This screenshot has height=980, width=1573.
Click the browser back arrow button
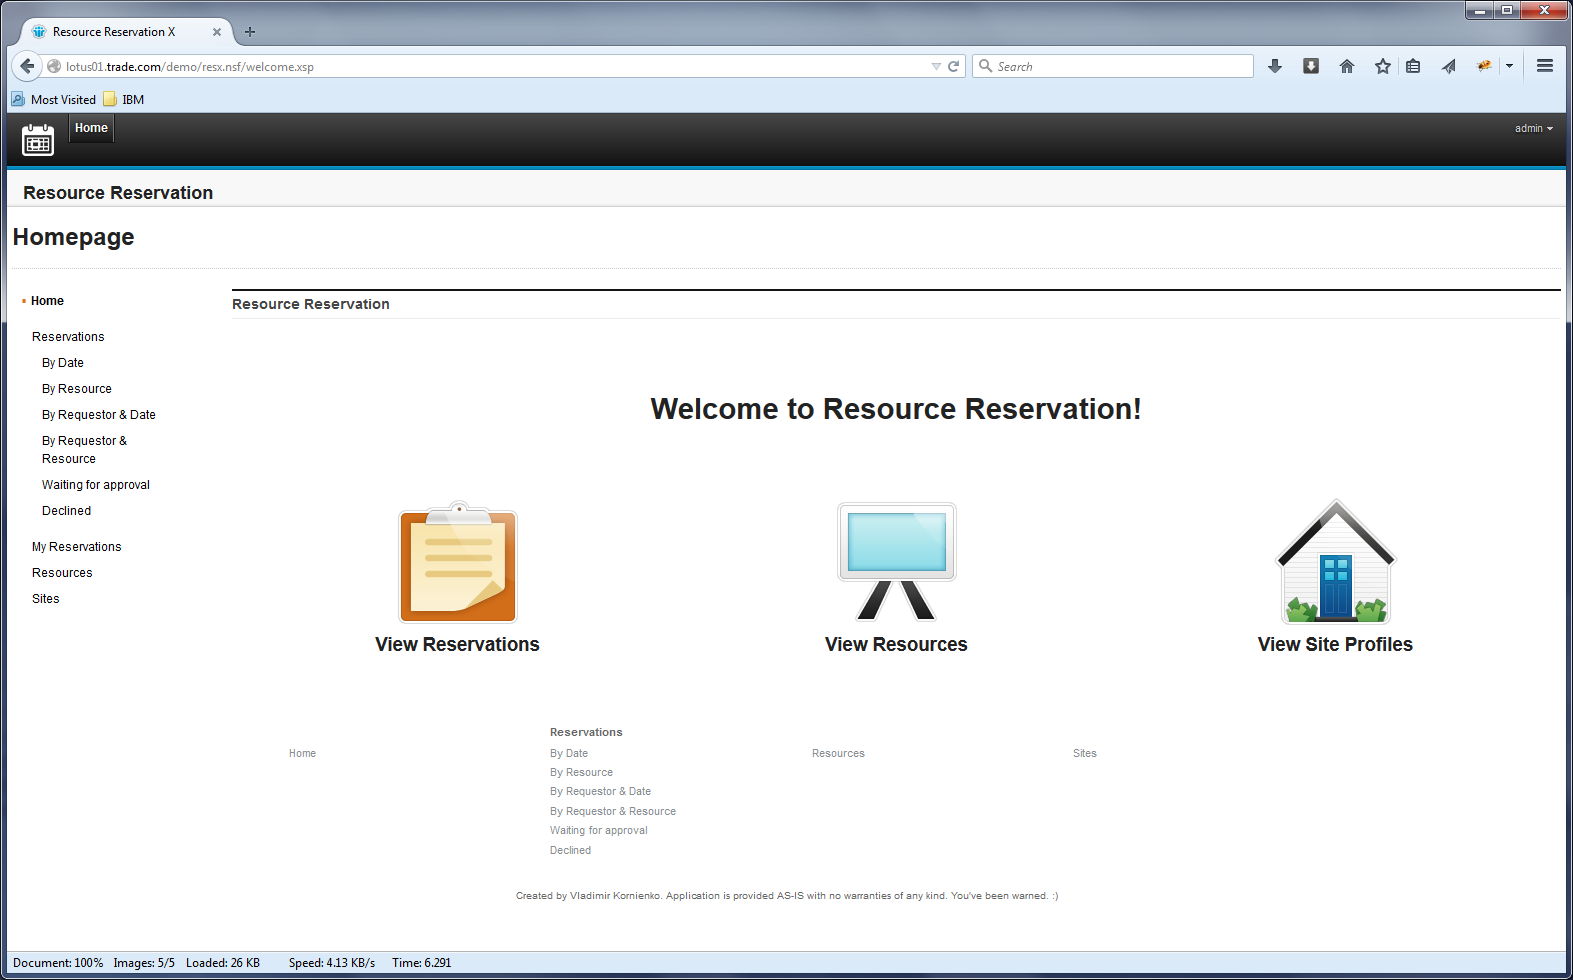(27, 66)
